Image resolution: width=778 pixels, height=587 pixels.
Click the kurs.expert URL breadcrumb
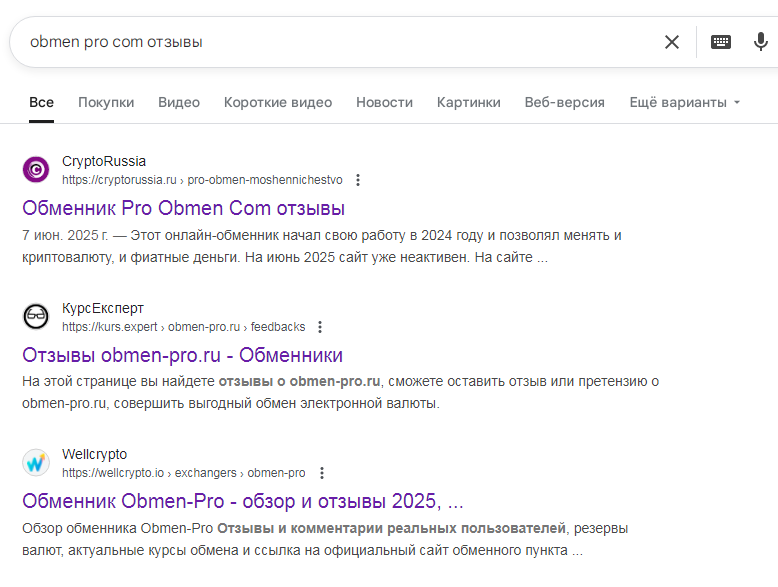click(184, 327)
